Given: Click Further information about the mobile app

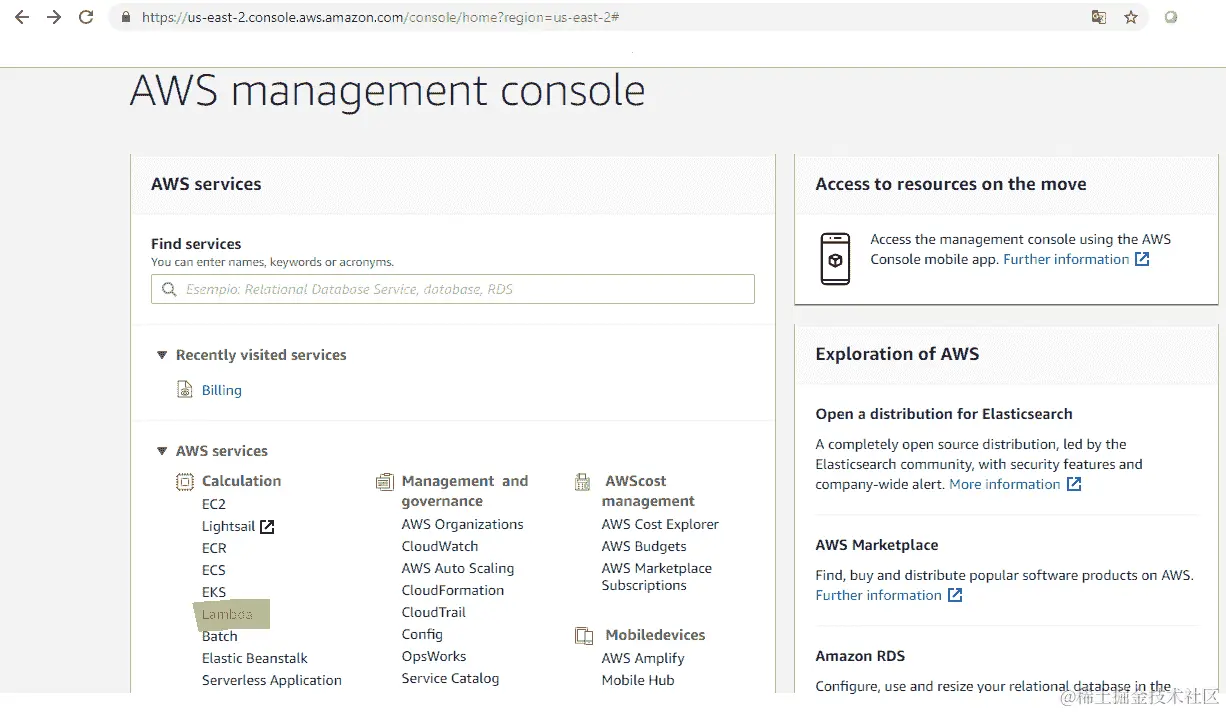Looking at the screenshot, I should [1066, 259].
